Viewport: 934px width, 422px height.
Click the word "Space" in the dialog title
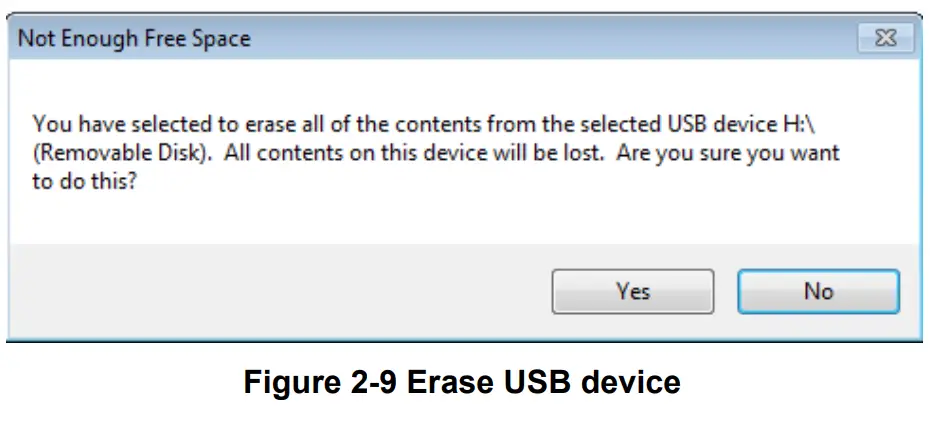pos(220,40)
